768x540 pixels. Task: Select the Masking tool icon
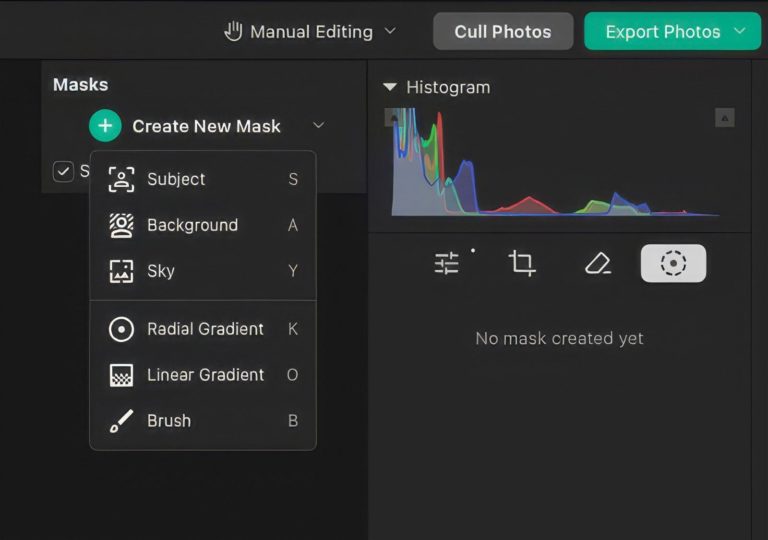pyautogui.click(x=673, y=263)
